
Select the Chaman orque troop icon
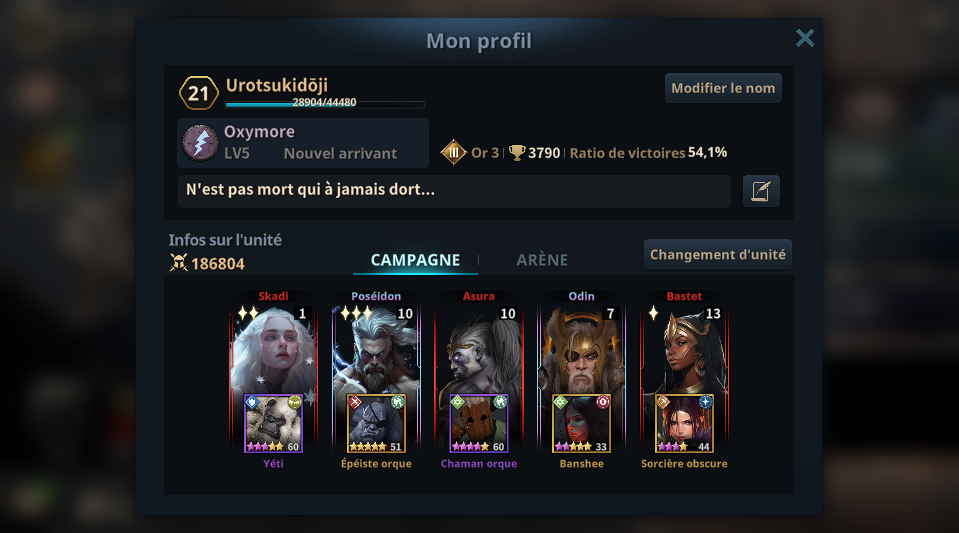pos(479,423)
